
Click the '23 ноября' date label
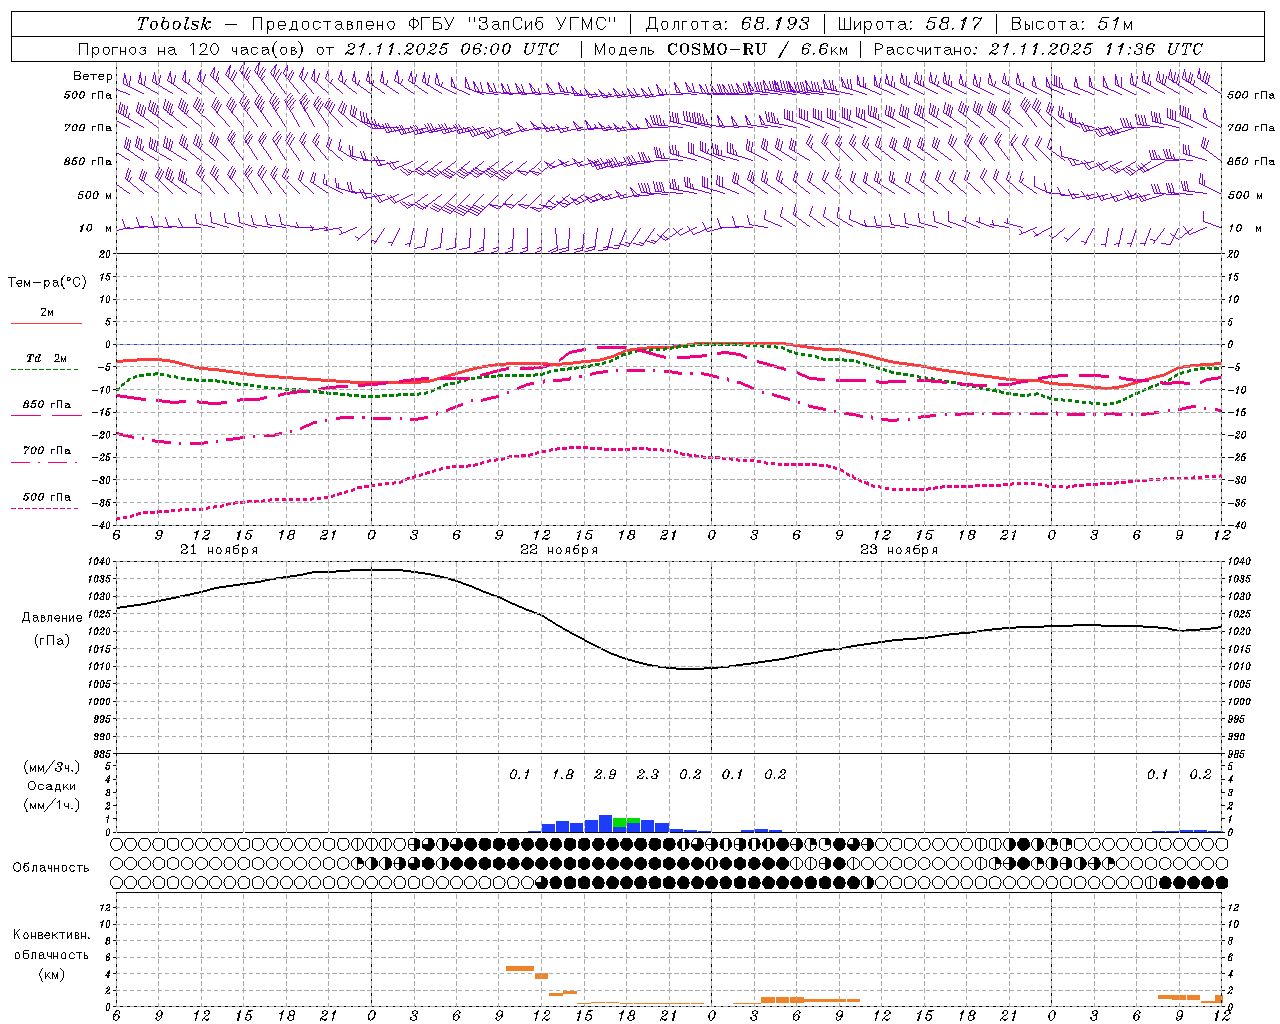point(899,549)
